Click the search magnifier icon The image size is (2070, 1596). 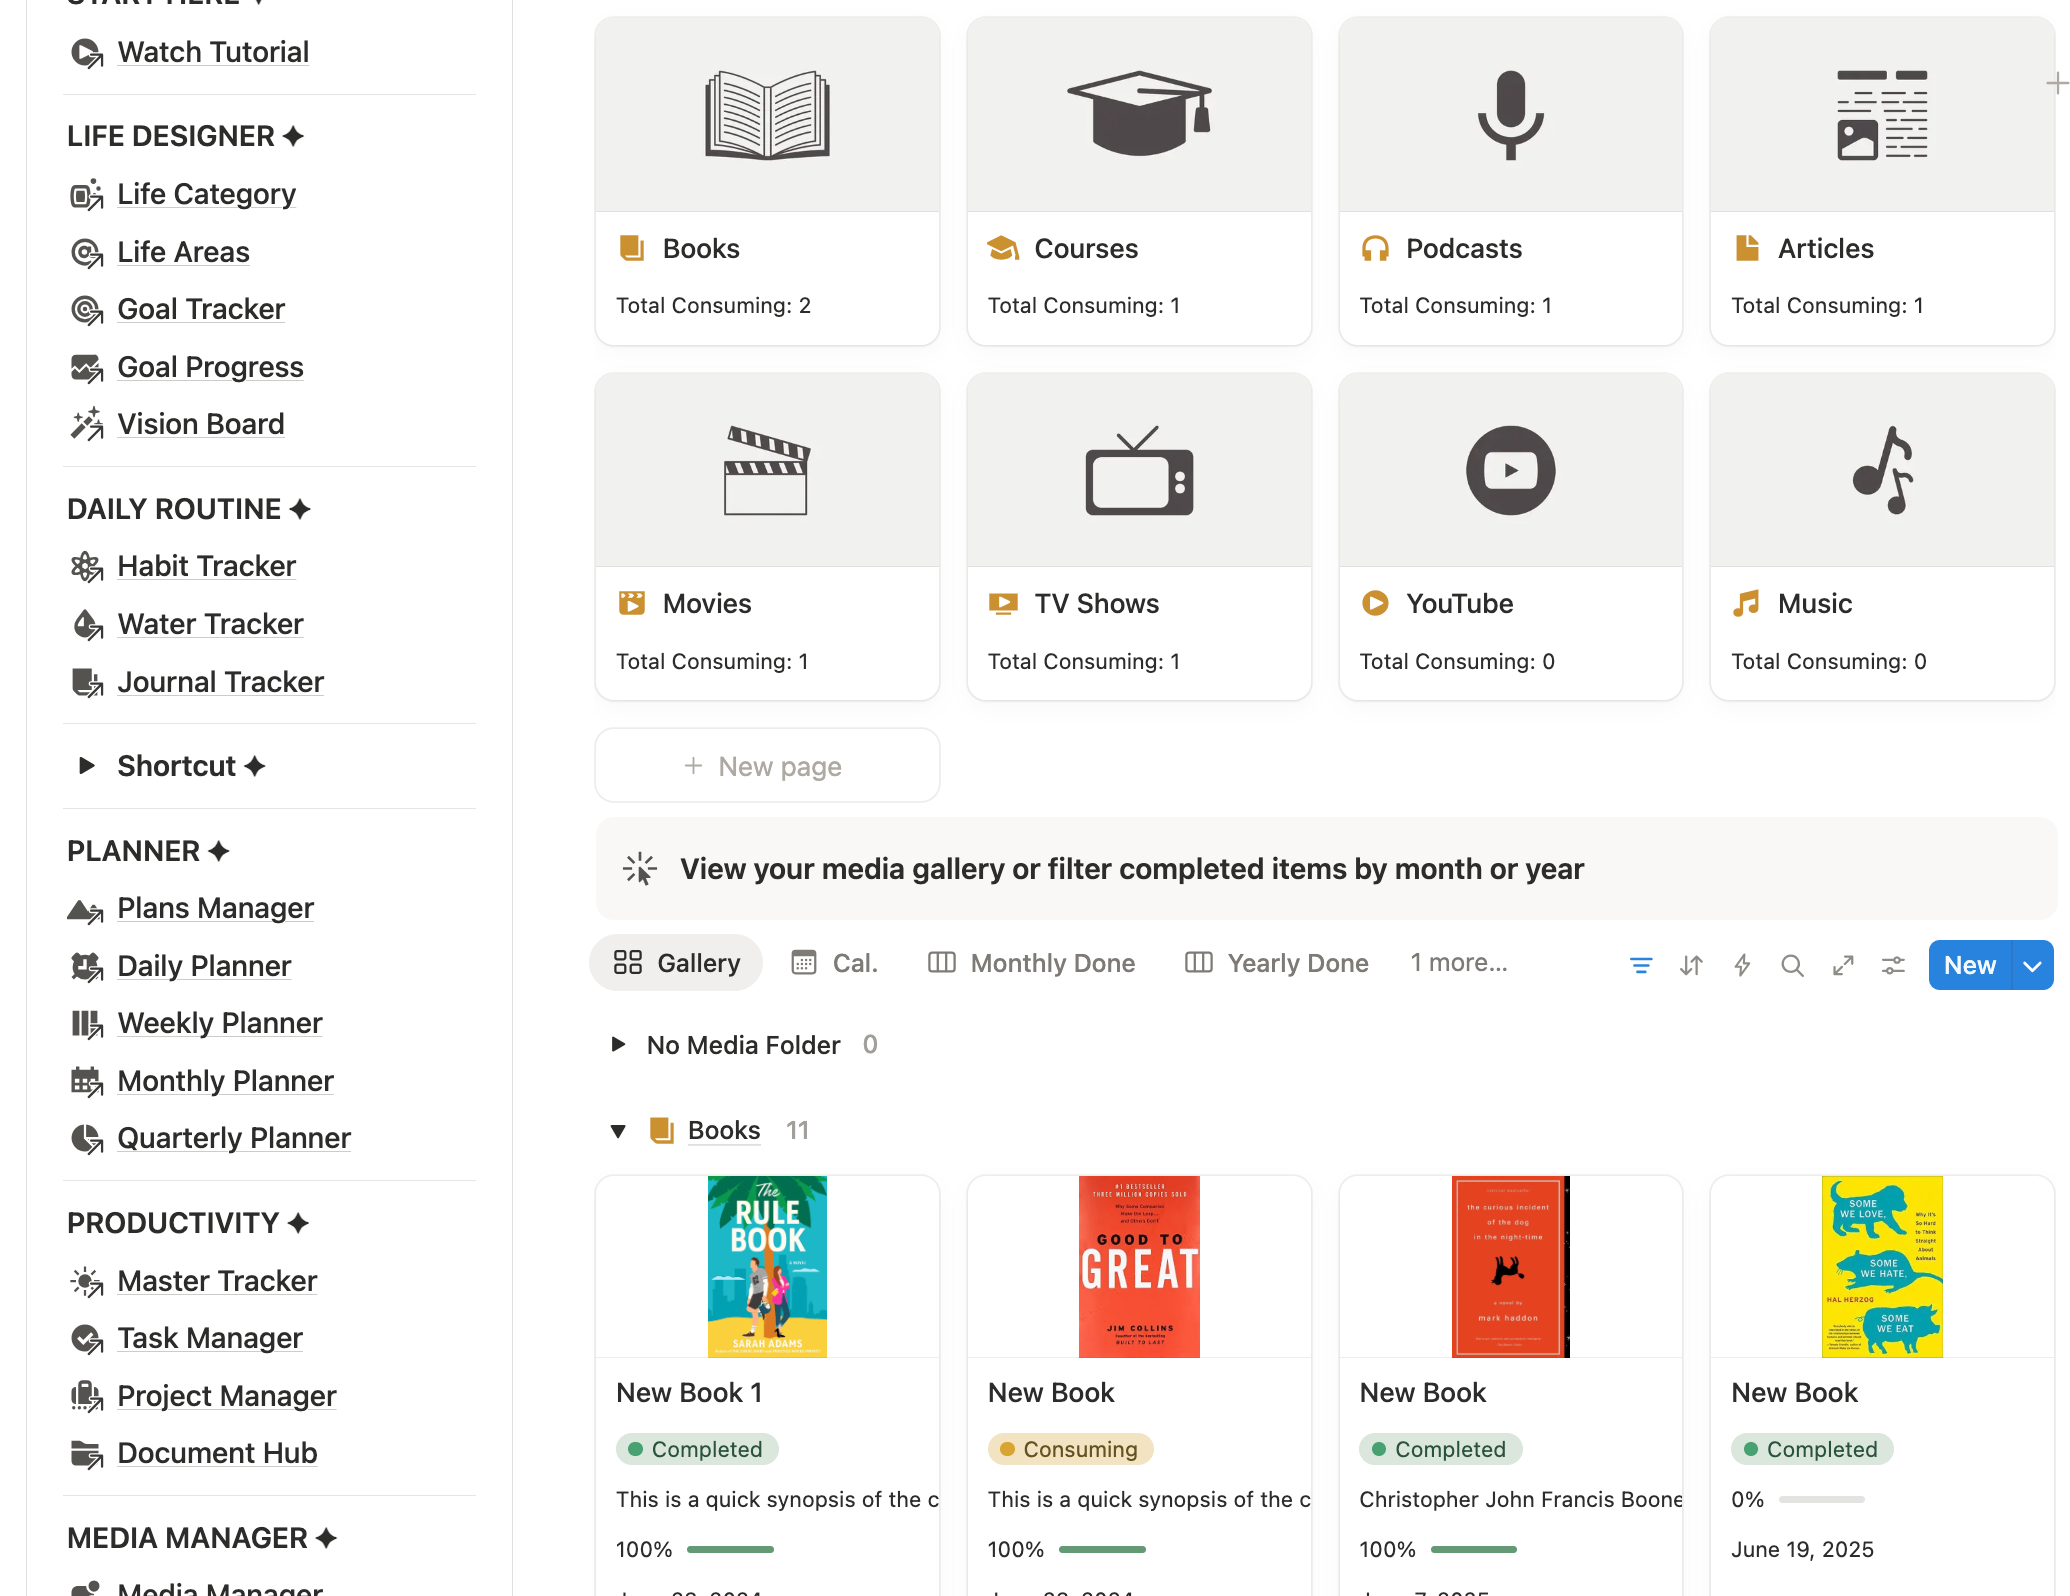[x=1792, y=965]
